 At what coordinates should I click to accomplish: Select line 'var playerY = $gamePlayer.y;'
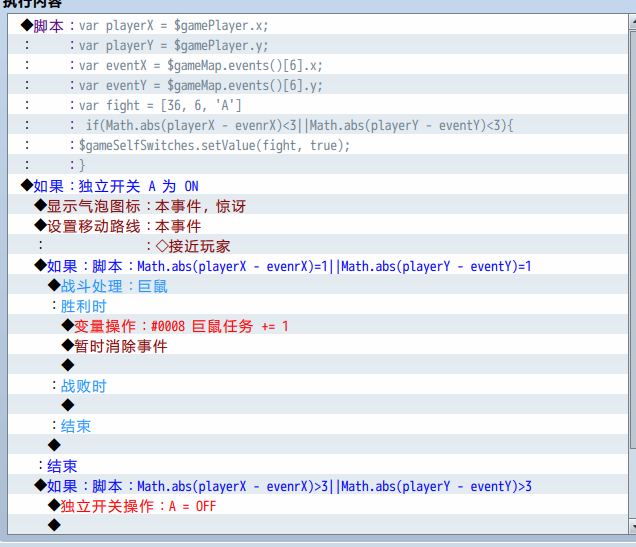pyautogui.click(x=318, y=45)
